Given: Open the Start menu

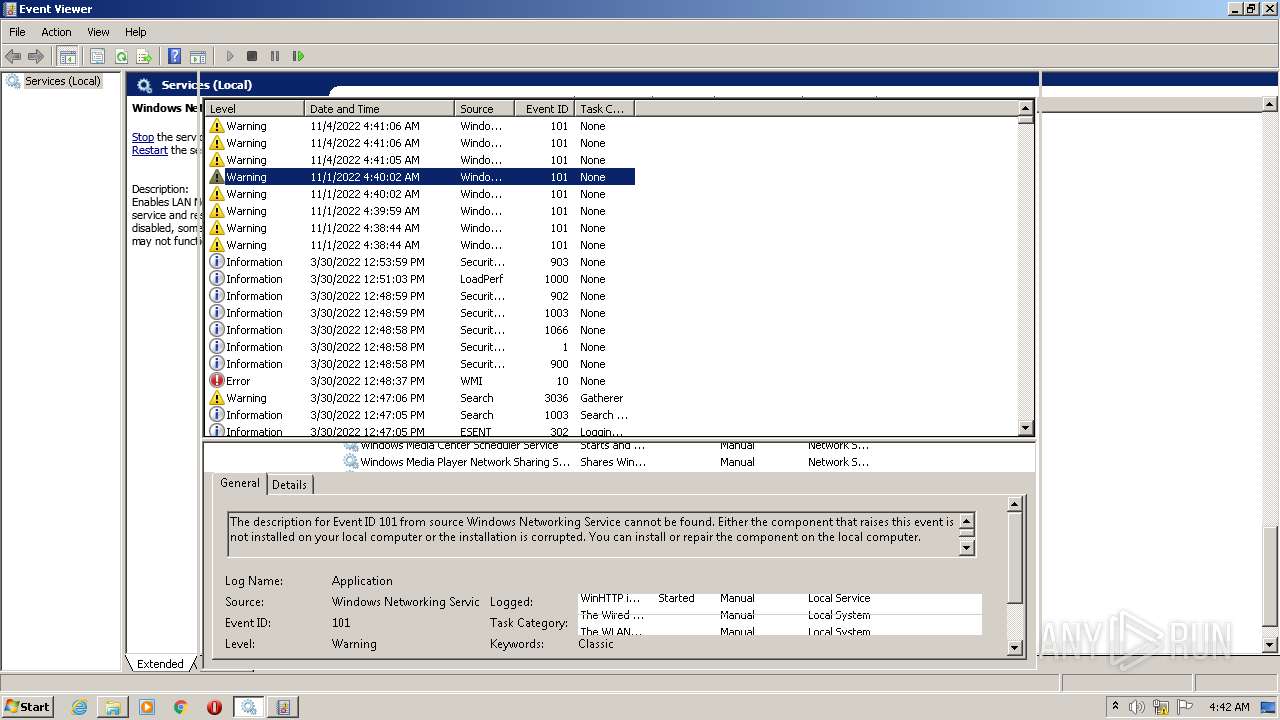Looking at the screenshot, I should point(28,707).
